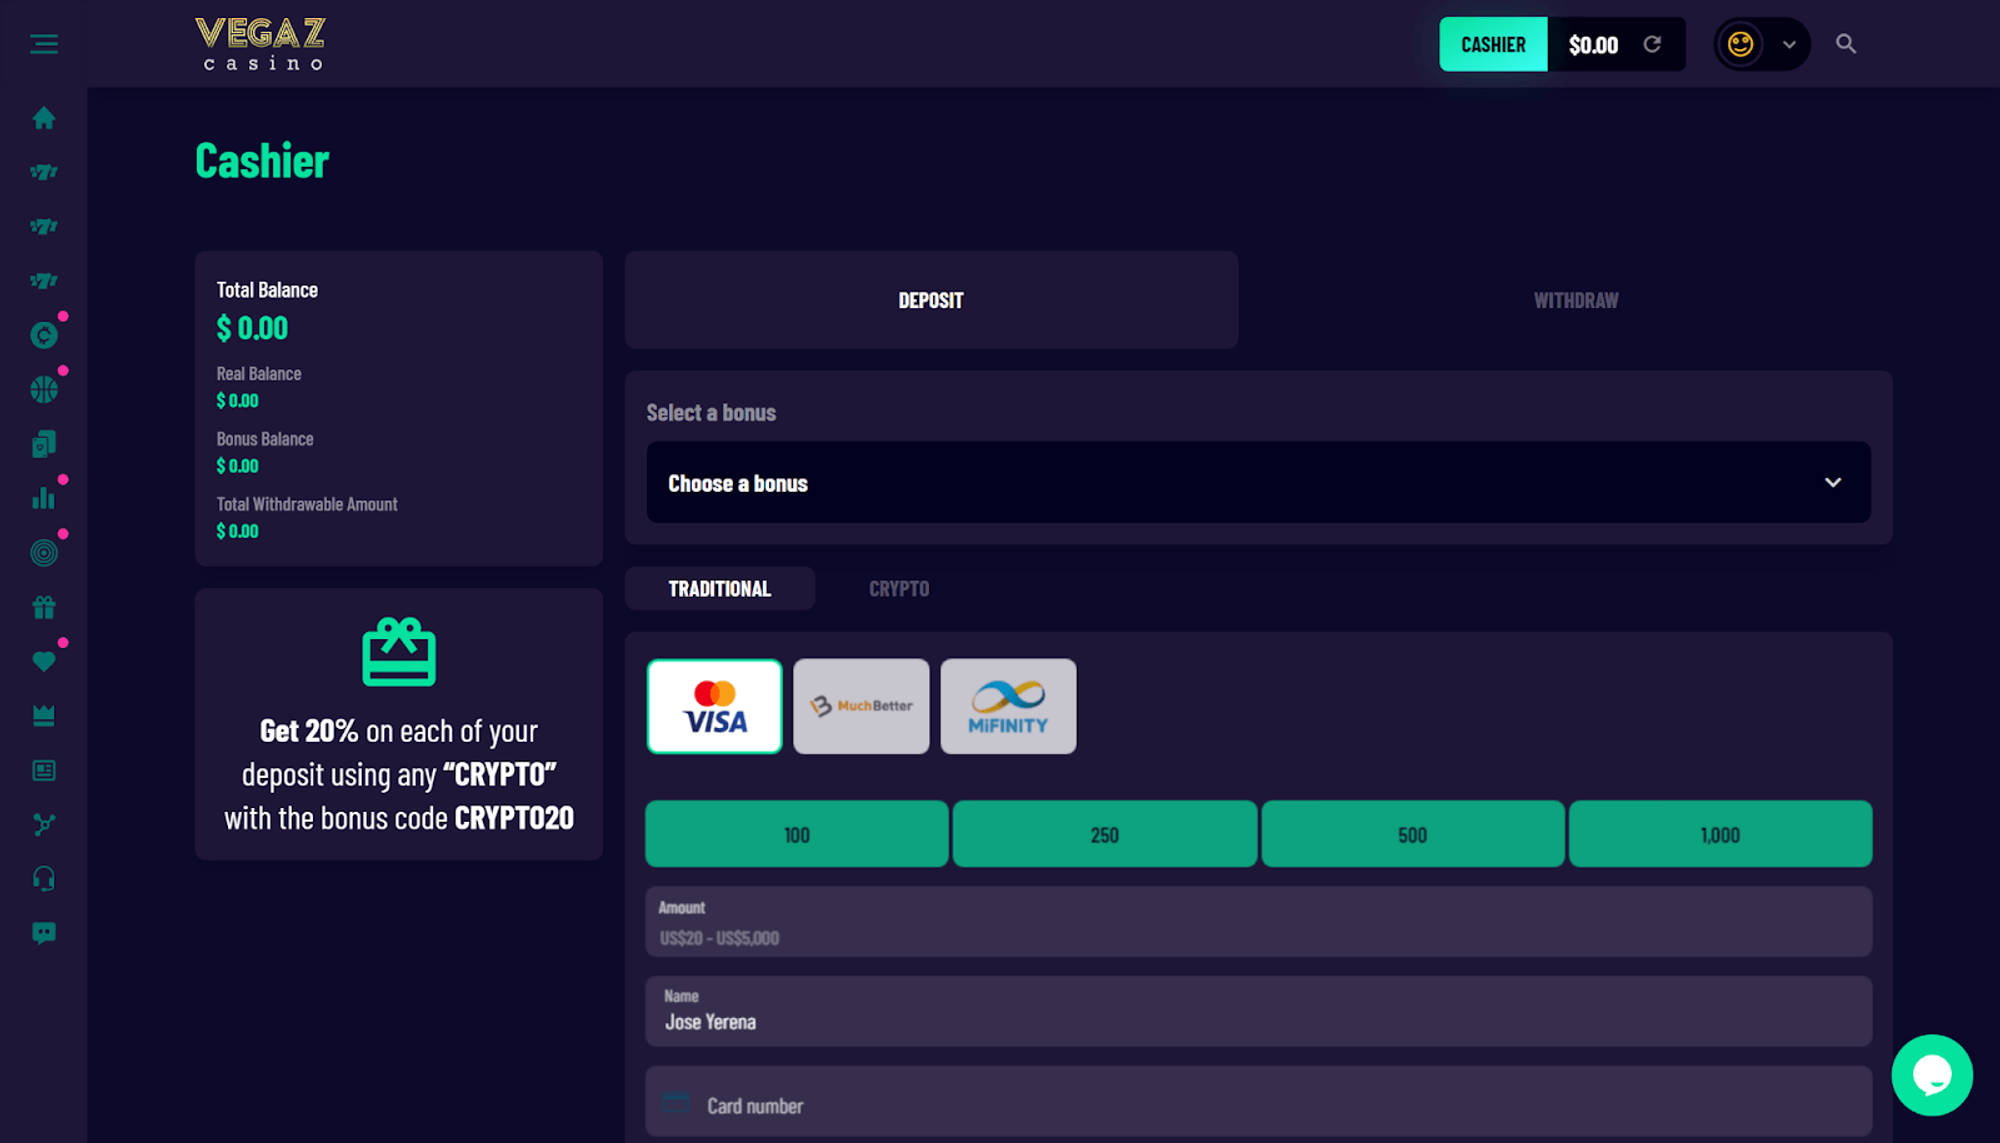Select the 1,000 preset deposit amount
Image resolution: width=2000 pixels, height=1143 pixels.
point(1720,835)
